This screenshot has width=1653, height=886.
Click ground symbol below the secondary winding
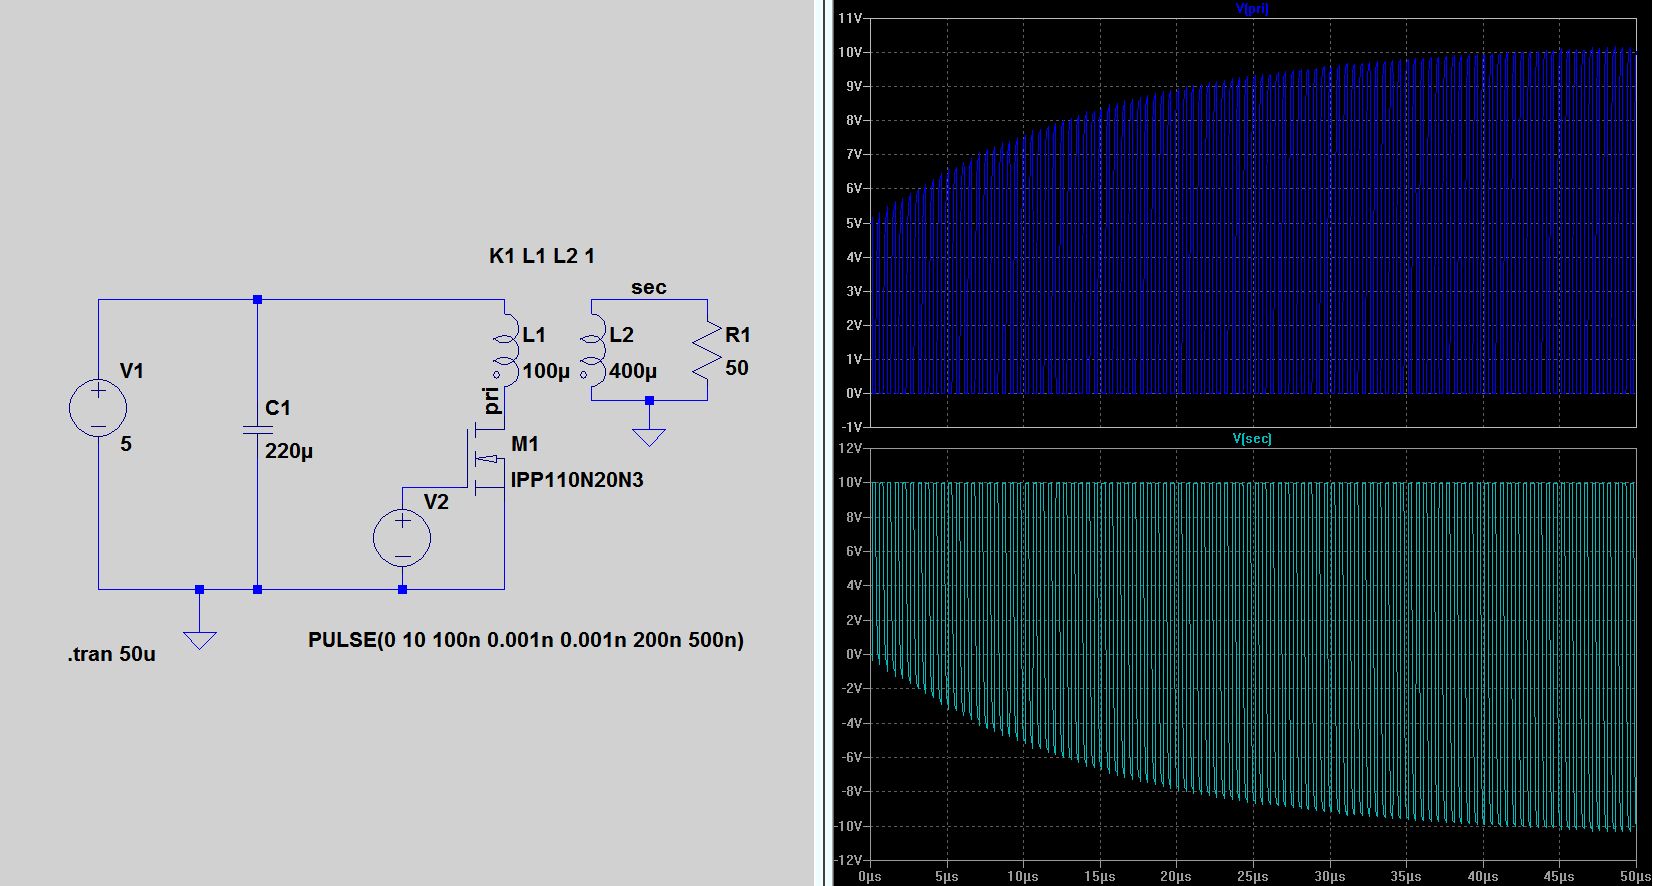click(649, 436)
